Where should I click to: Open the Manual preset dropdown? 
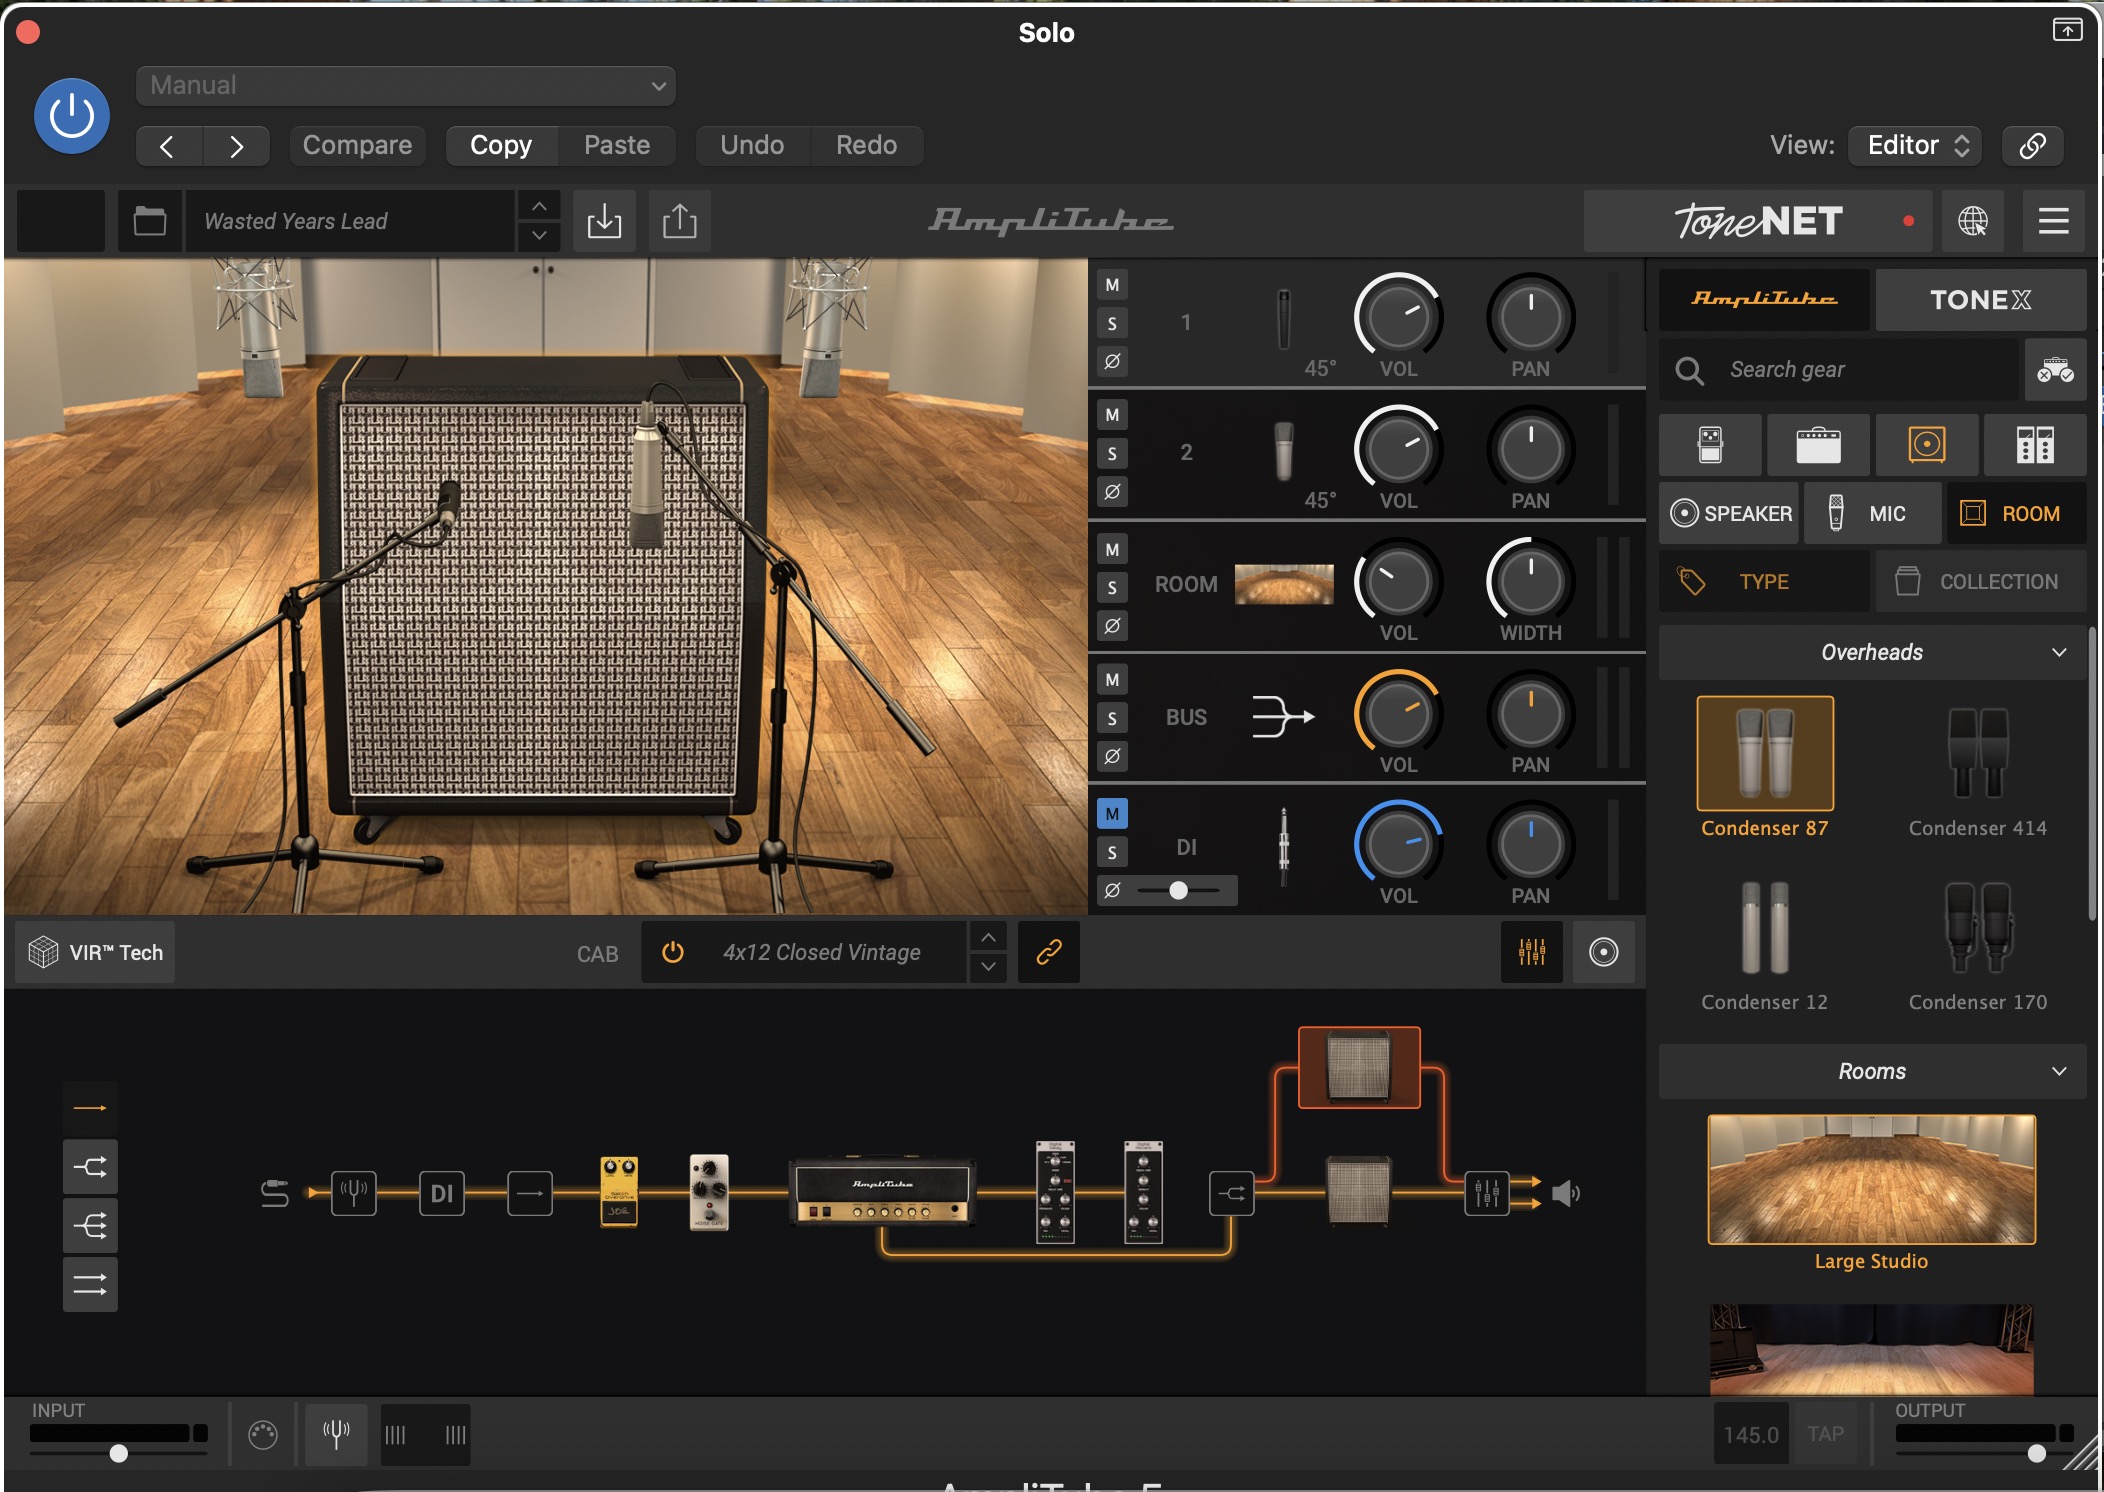coord(405,85)
